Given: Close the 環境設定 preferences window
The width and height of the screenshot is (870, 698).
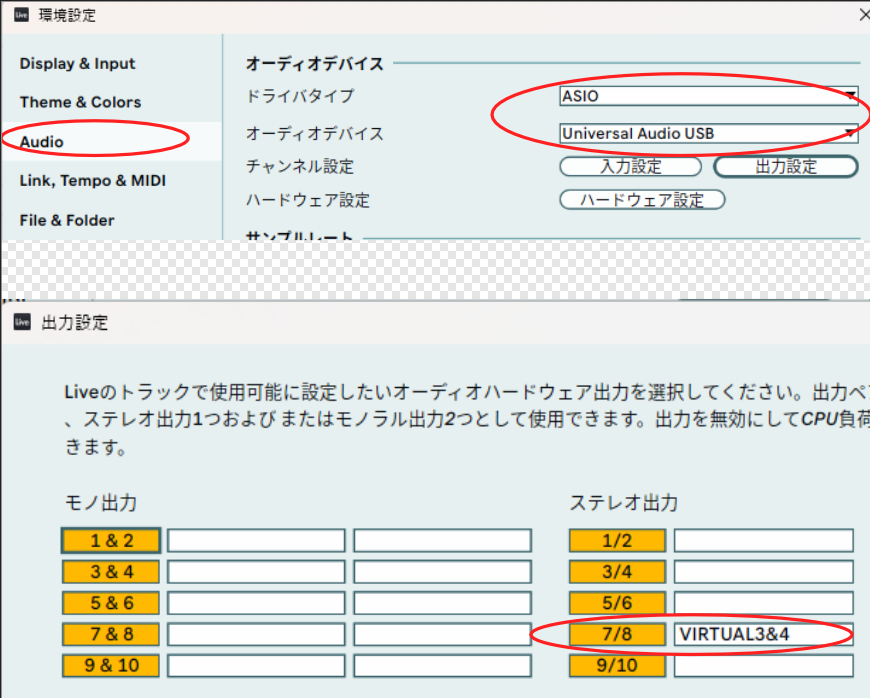Looking at the screenshot, I should click(x=863, y=15).
